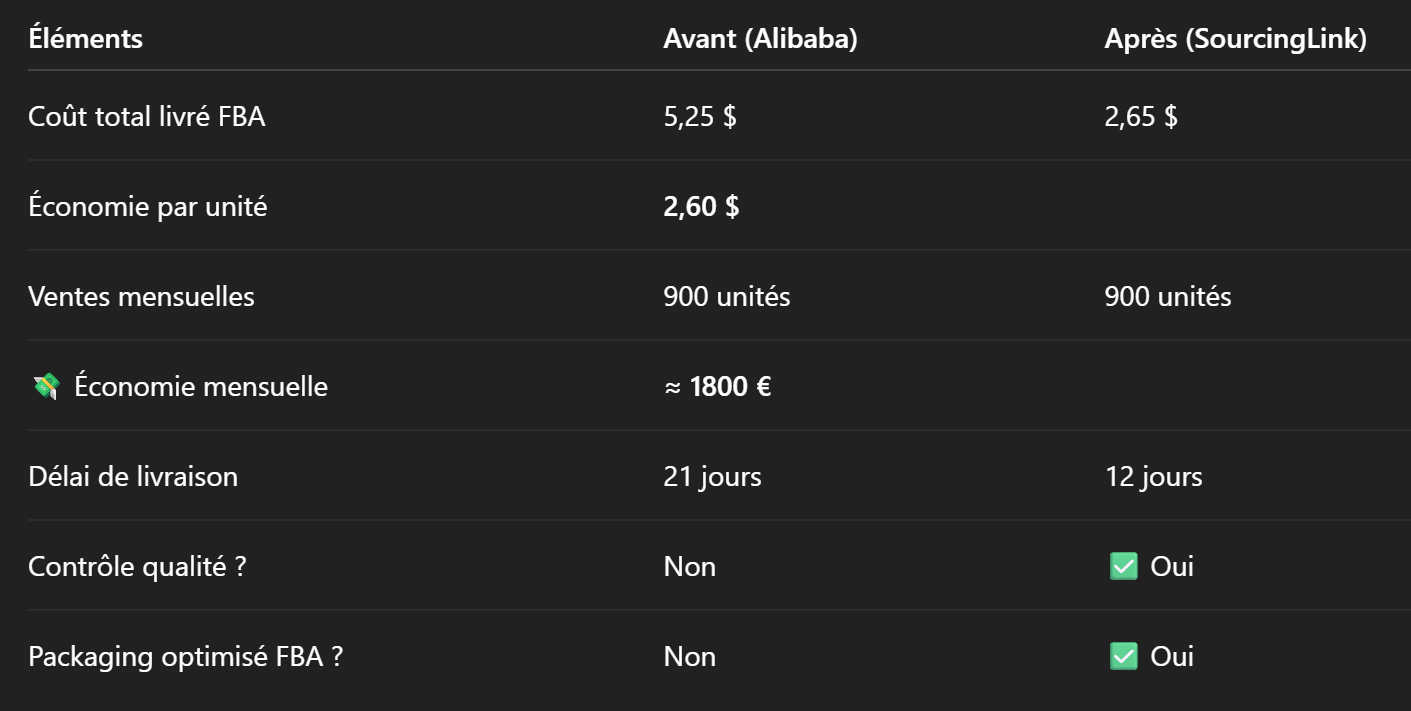
Task: Click the Packaging optimisé FBA ? label
Action: click(x=186, y=657)
